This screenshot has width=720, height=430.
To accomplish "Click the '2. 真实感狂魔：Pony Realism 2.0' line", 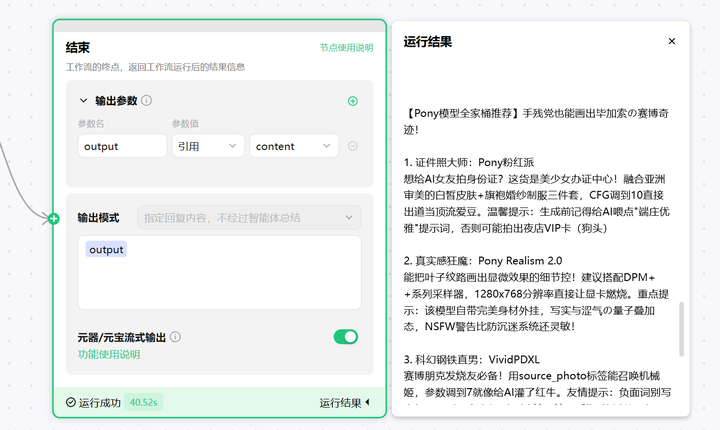I will (x=483, y=261).
